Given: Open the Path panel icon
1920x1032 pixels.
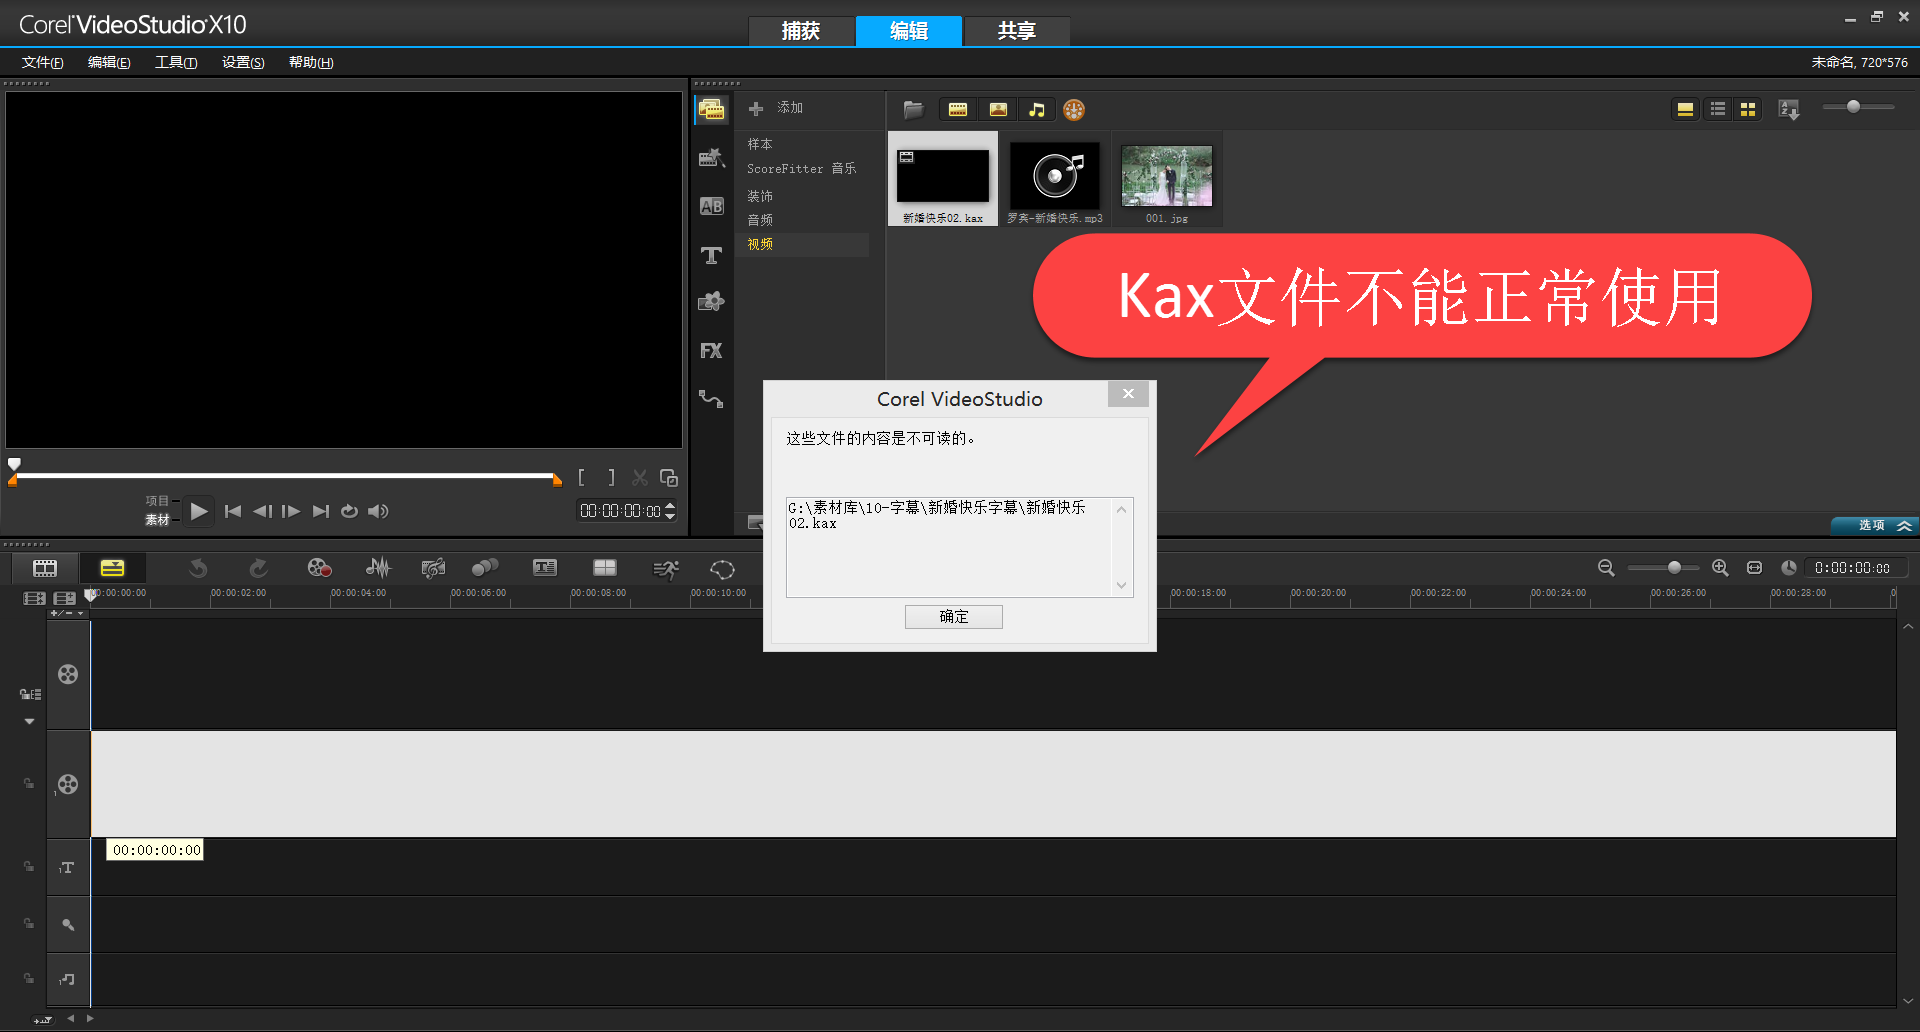Looking at the screenshot, I should tap(712, 399).
